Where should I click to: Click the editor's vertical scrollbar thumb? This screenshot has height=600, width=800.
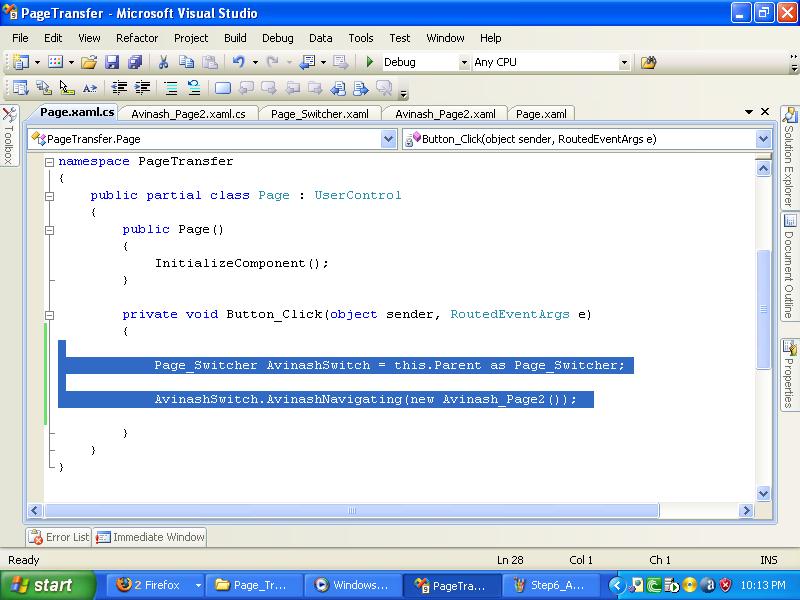pyautogui.click(x=763, y=309)
